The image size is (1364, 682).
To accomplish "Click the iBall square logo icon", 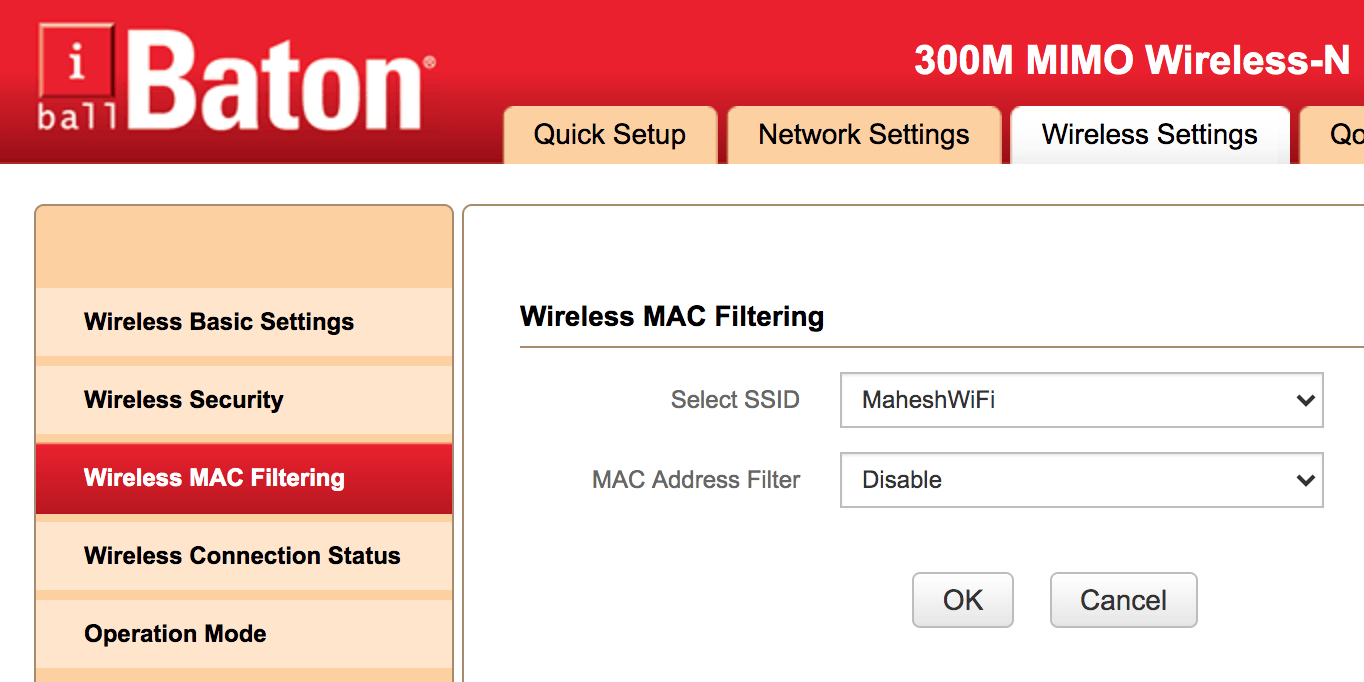I will pyautogui.click(x=77, y=77).
